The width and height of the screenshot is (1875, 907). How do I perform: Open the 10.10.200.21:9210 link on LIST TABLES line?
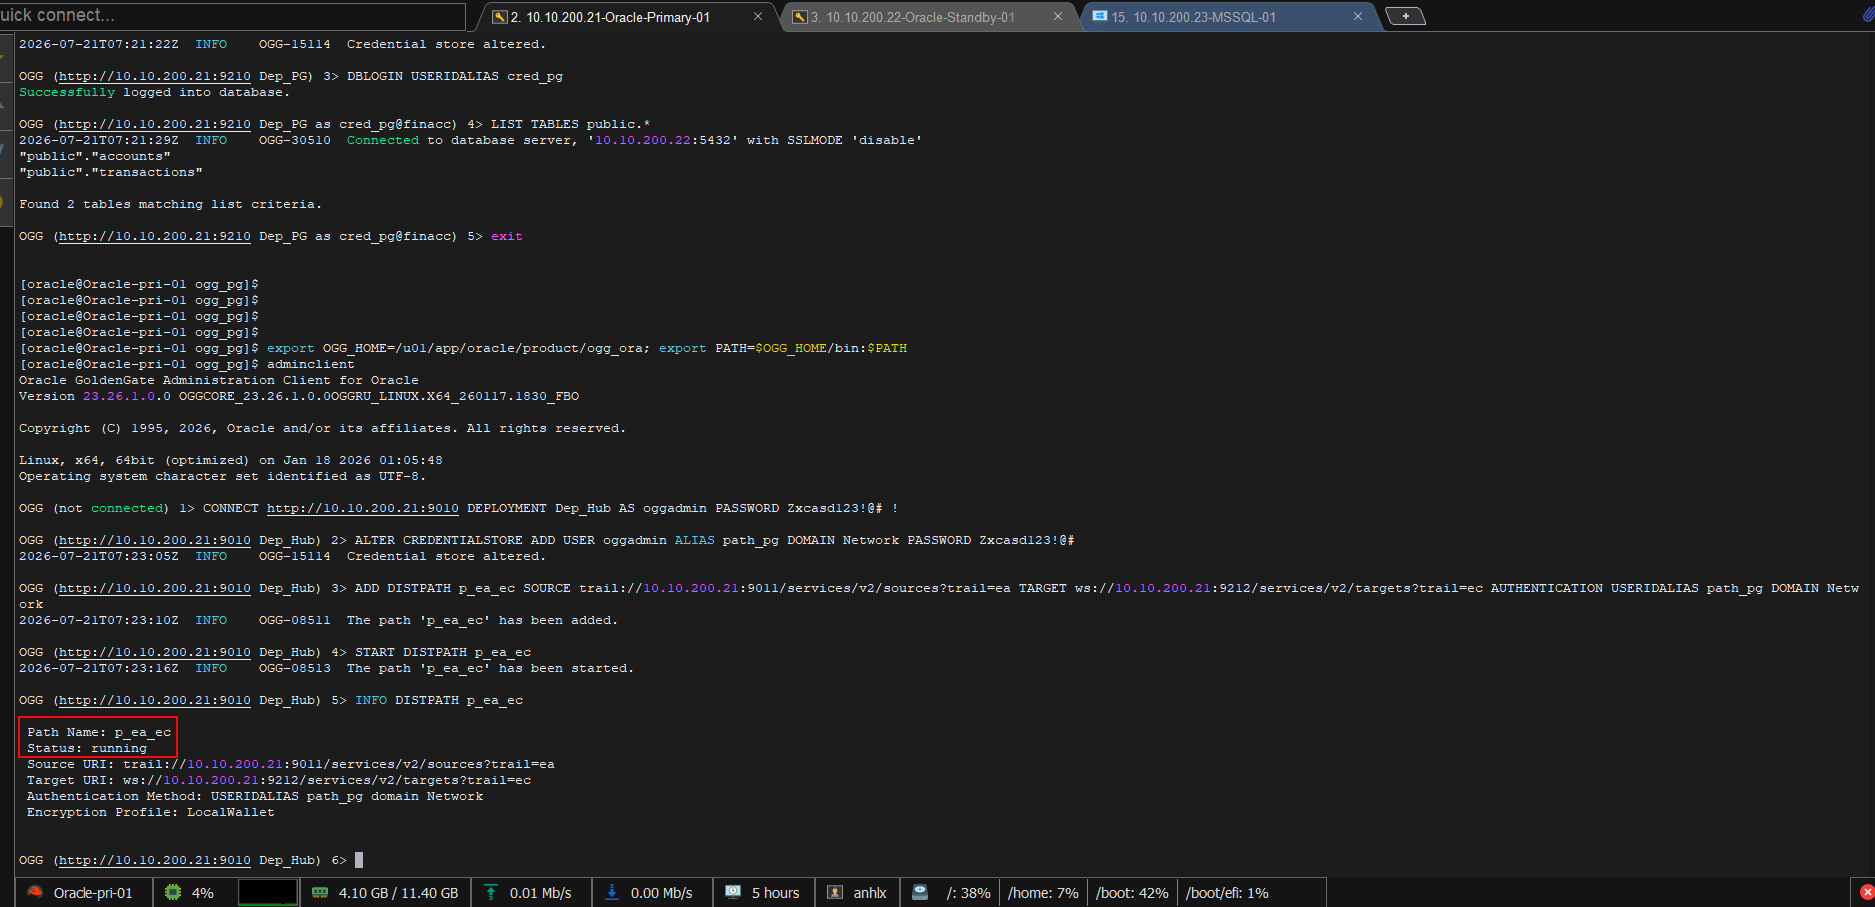click(155, 124)
